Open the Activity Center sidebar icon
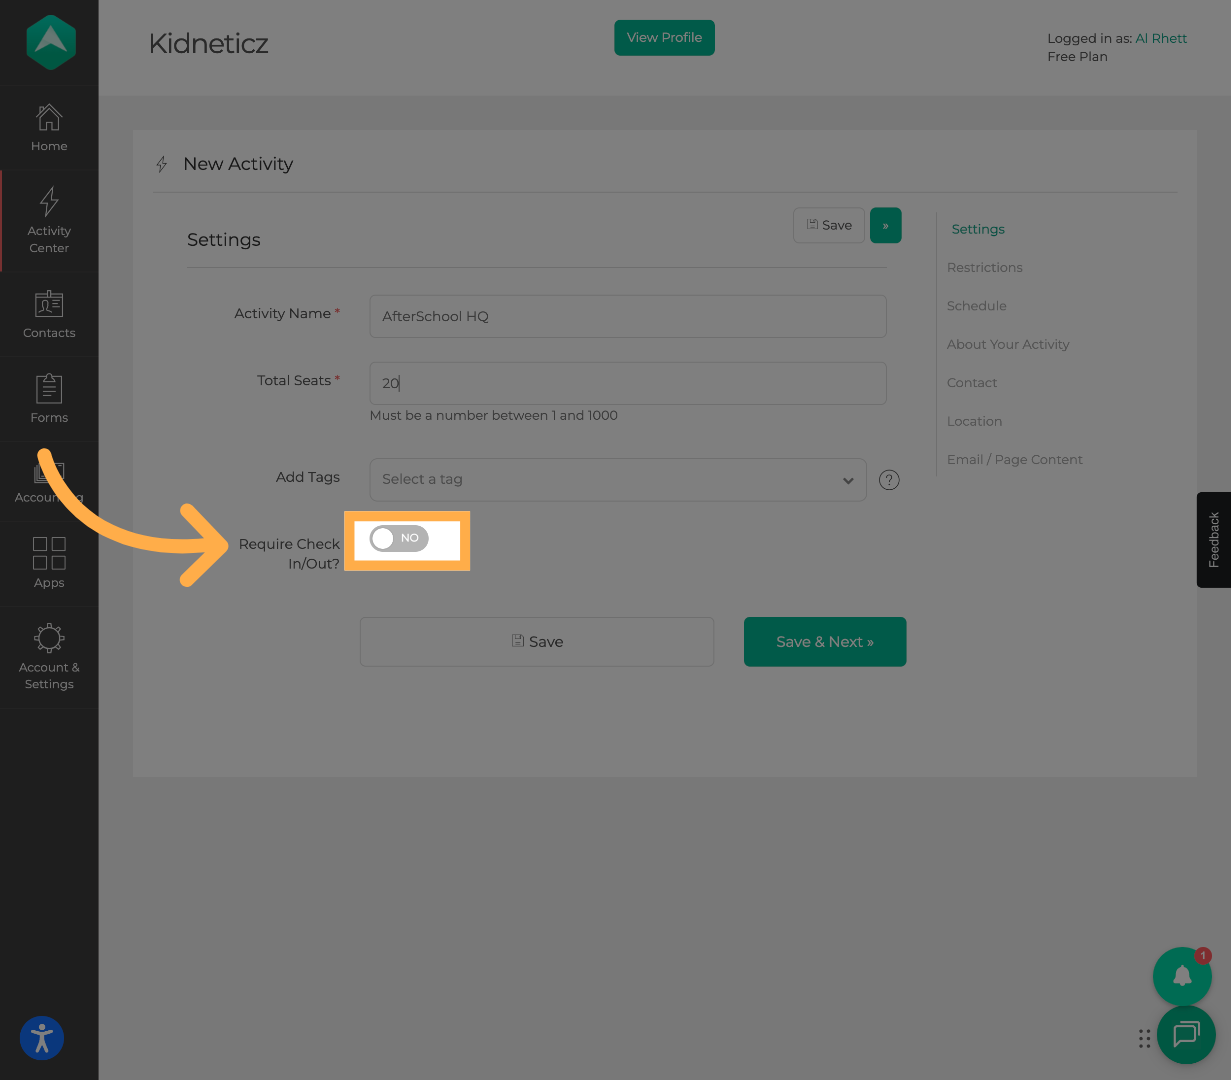 [49, 220]
